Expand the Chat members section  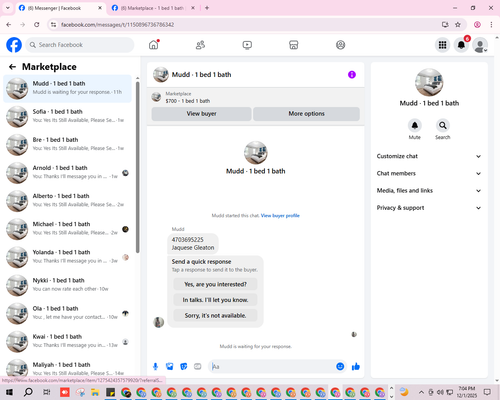pos(429,173)
